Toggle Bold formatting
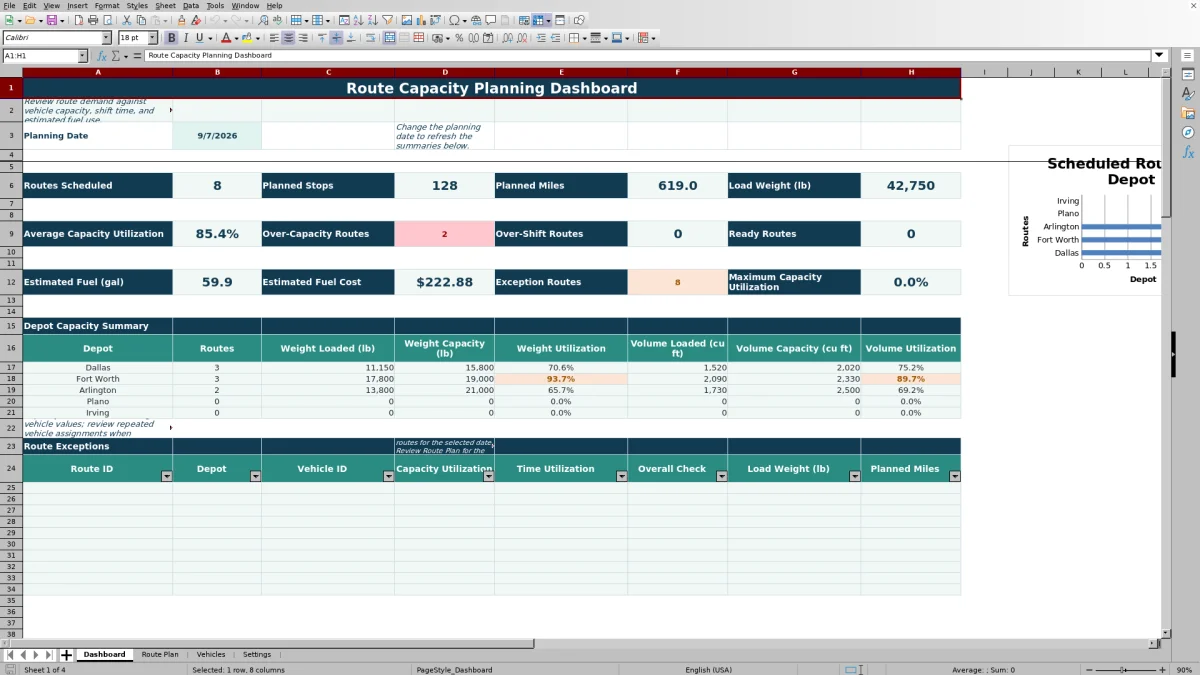 172,38
